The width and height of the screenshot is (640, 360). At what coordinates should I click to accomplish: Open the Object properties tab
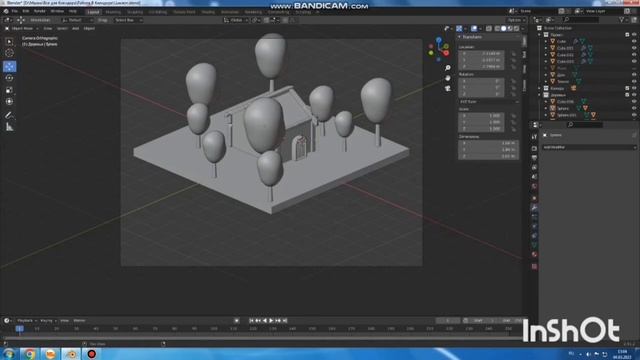[x=534, y=198]
